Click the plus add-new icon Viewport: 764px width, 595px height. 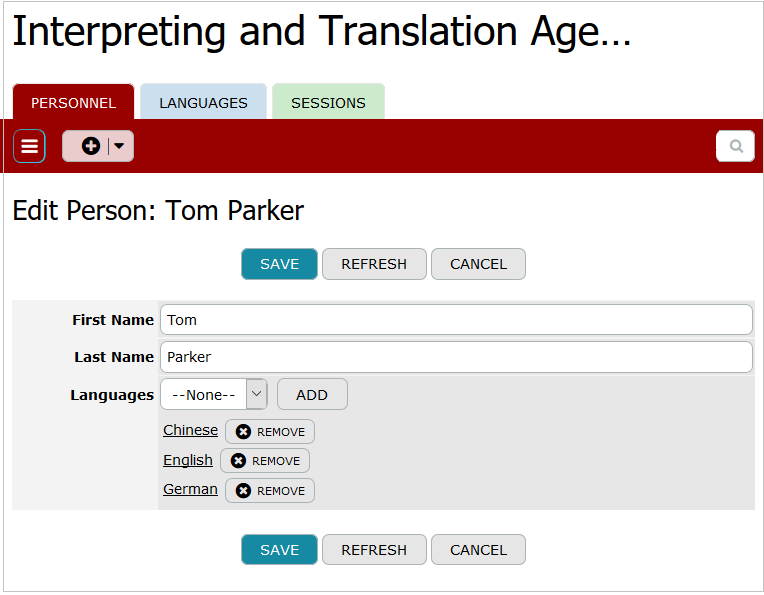(x=90, y=146)
